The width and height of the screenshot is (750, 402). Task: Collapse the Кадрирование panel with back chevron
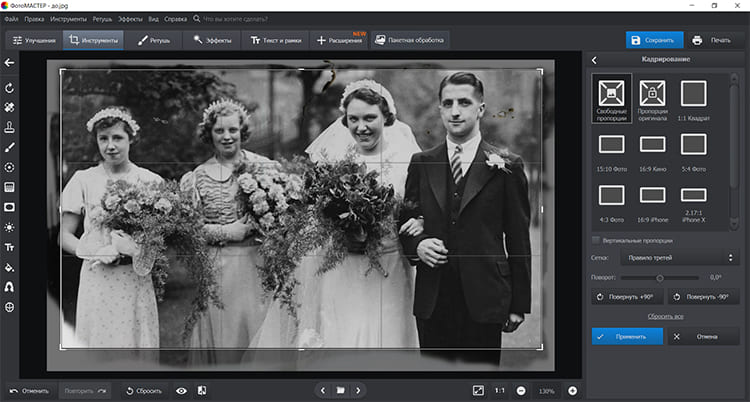pos(595,61)
